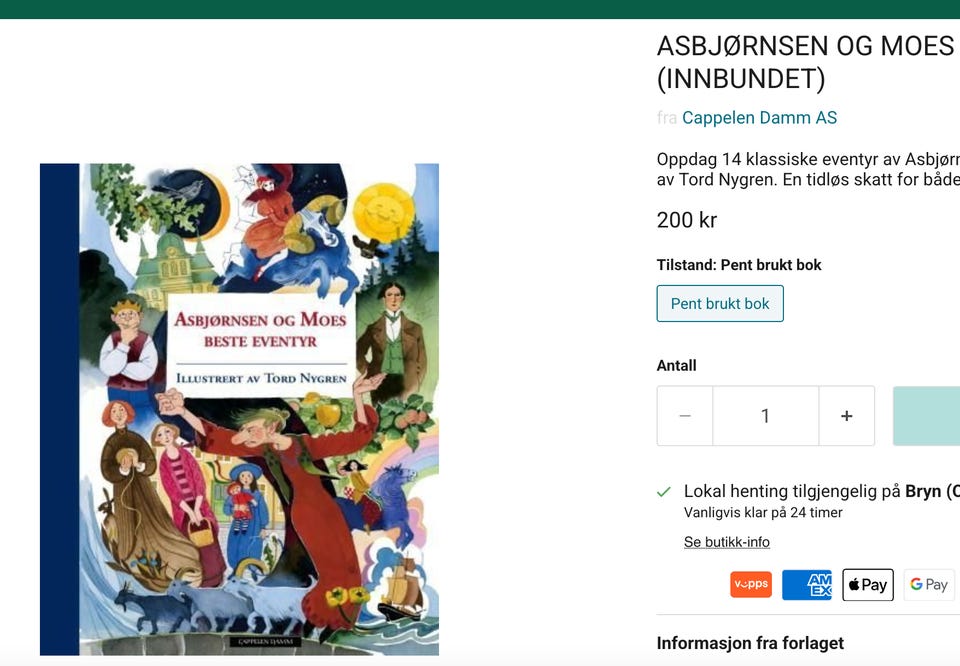Click the Oppdag 14 klassiske eventyr description
Viewport: 960px width, 666px height.
(x=808, y=169)
